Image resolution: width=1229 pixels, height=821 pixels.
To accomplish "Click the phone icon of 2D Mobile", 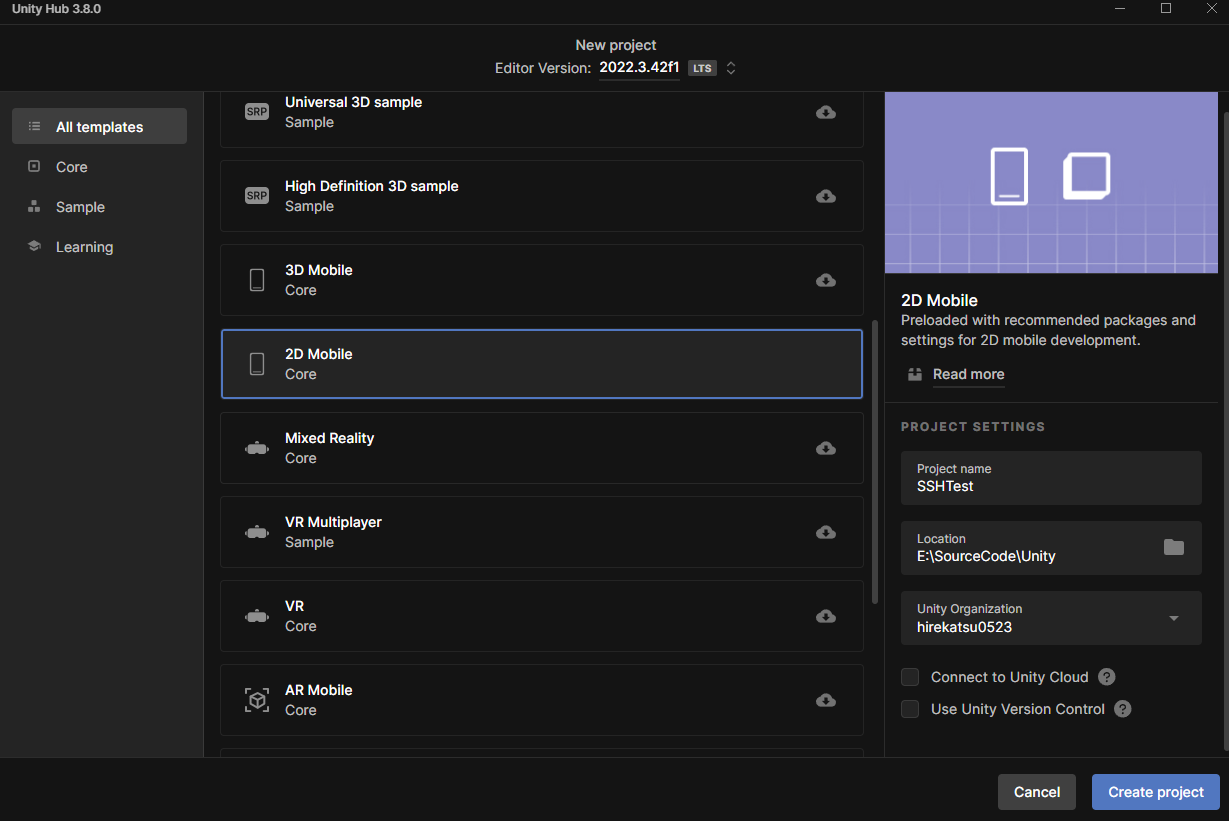I will click(257, 364).
